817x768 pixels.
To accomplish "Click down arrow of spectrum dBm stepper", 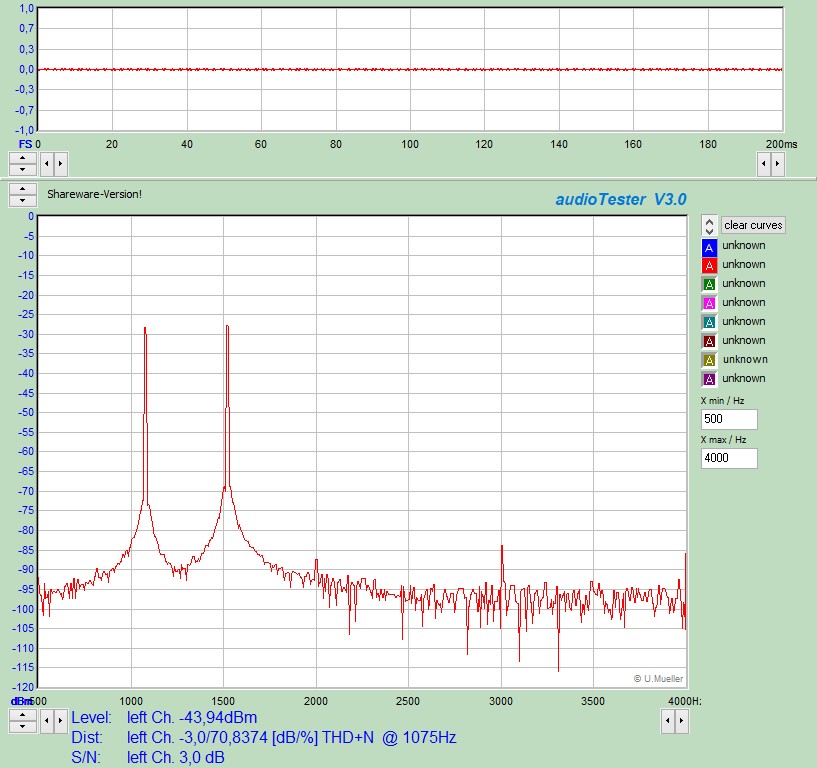I will [x=22, y=727].
